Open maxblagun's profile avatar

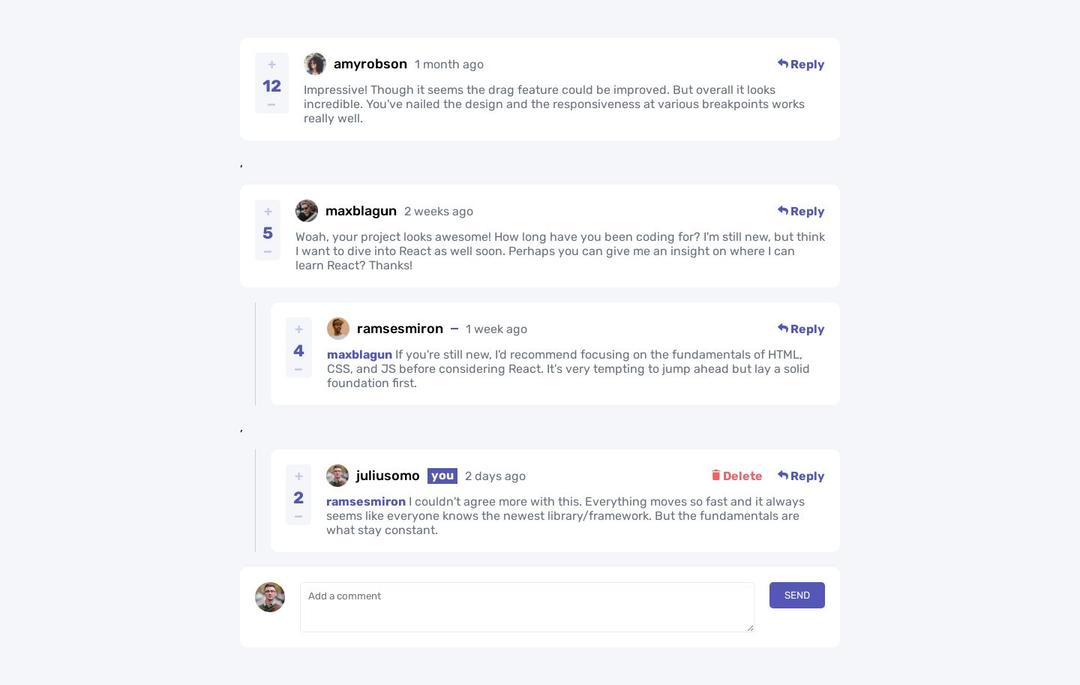click(x=307, y=211)
